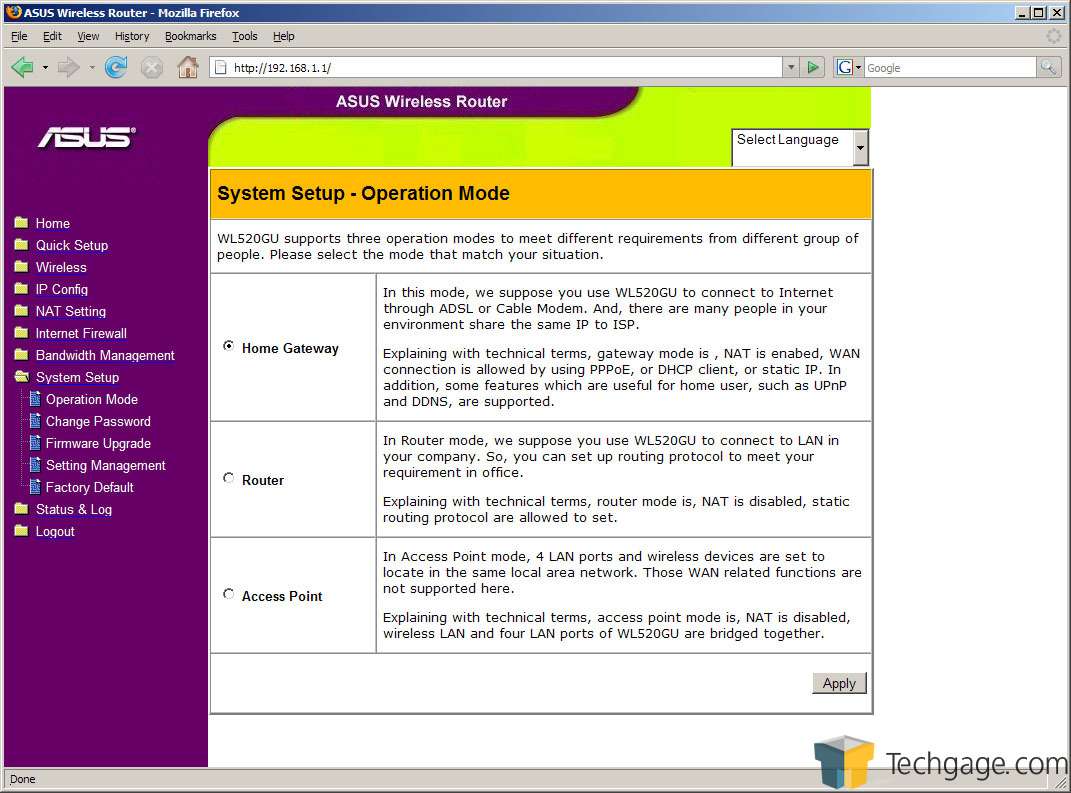
Task: Open the Edit menu
Action: tap(52, 36)
